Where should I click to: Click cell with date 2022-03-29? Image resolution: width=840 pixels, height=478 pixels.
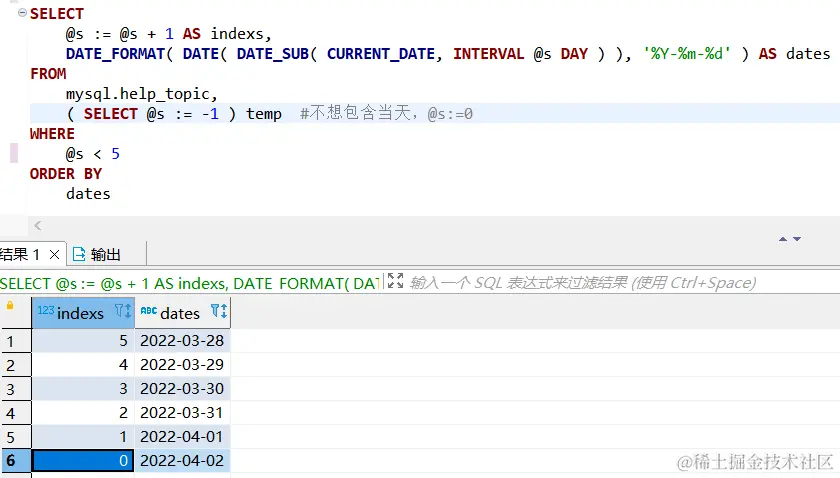point(182,365)
